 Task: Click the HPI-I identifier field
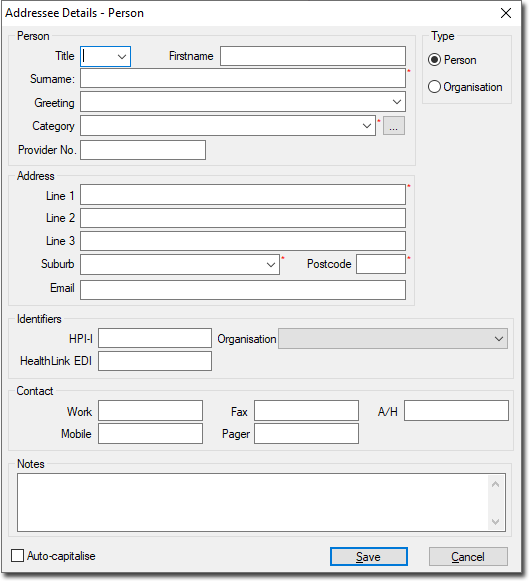pyautogui.click(x=155, y=338)
